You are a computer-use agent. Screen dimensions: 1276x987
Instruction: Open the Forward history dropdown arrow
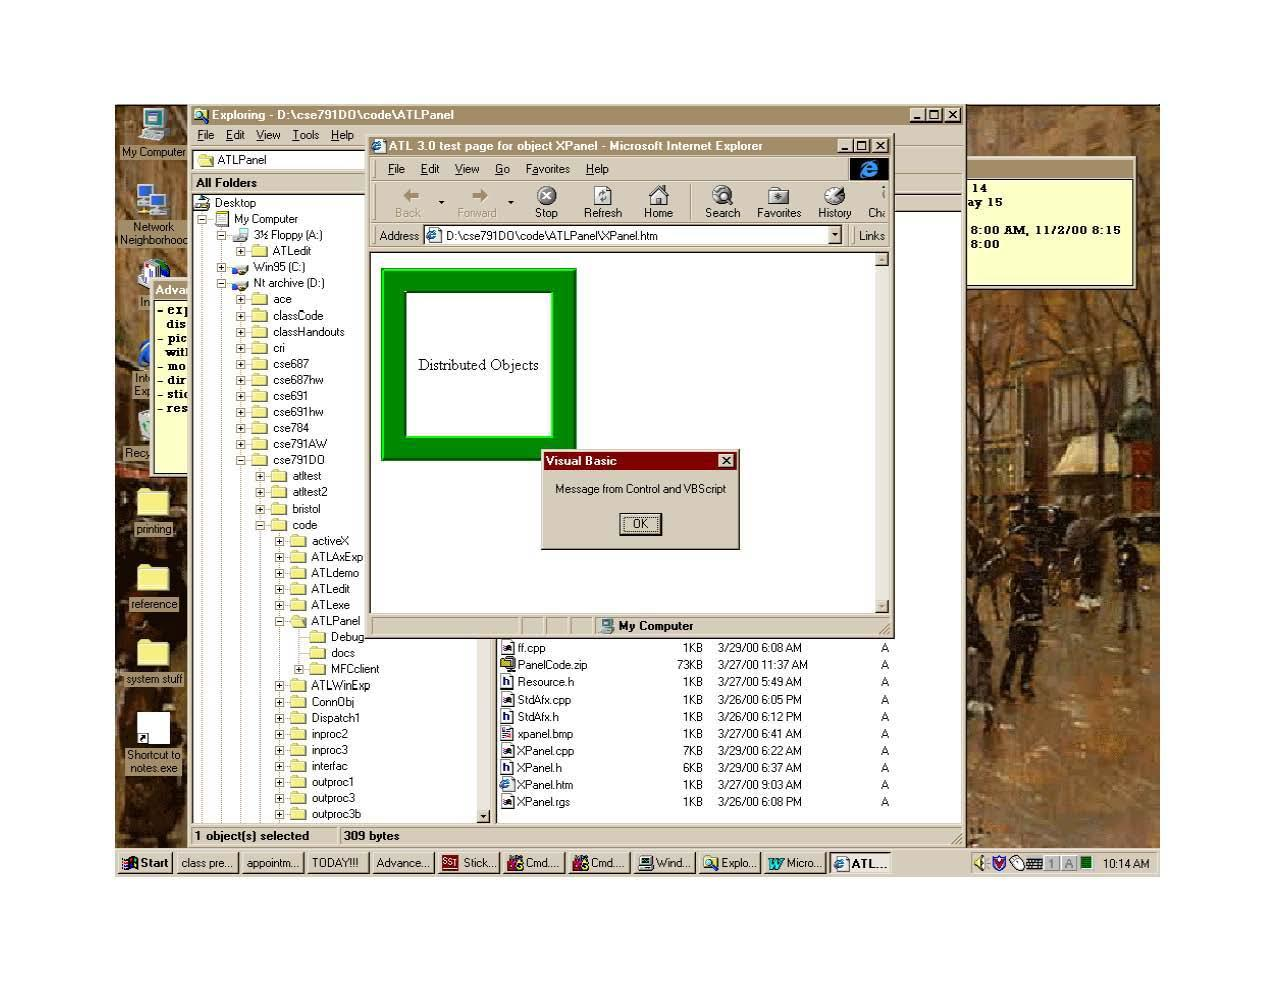click(510, 203)
